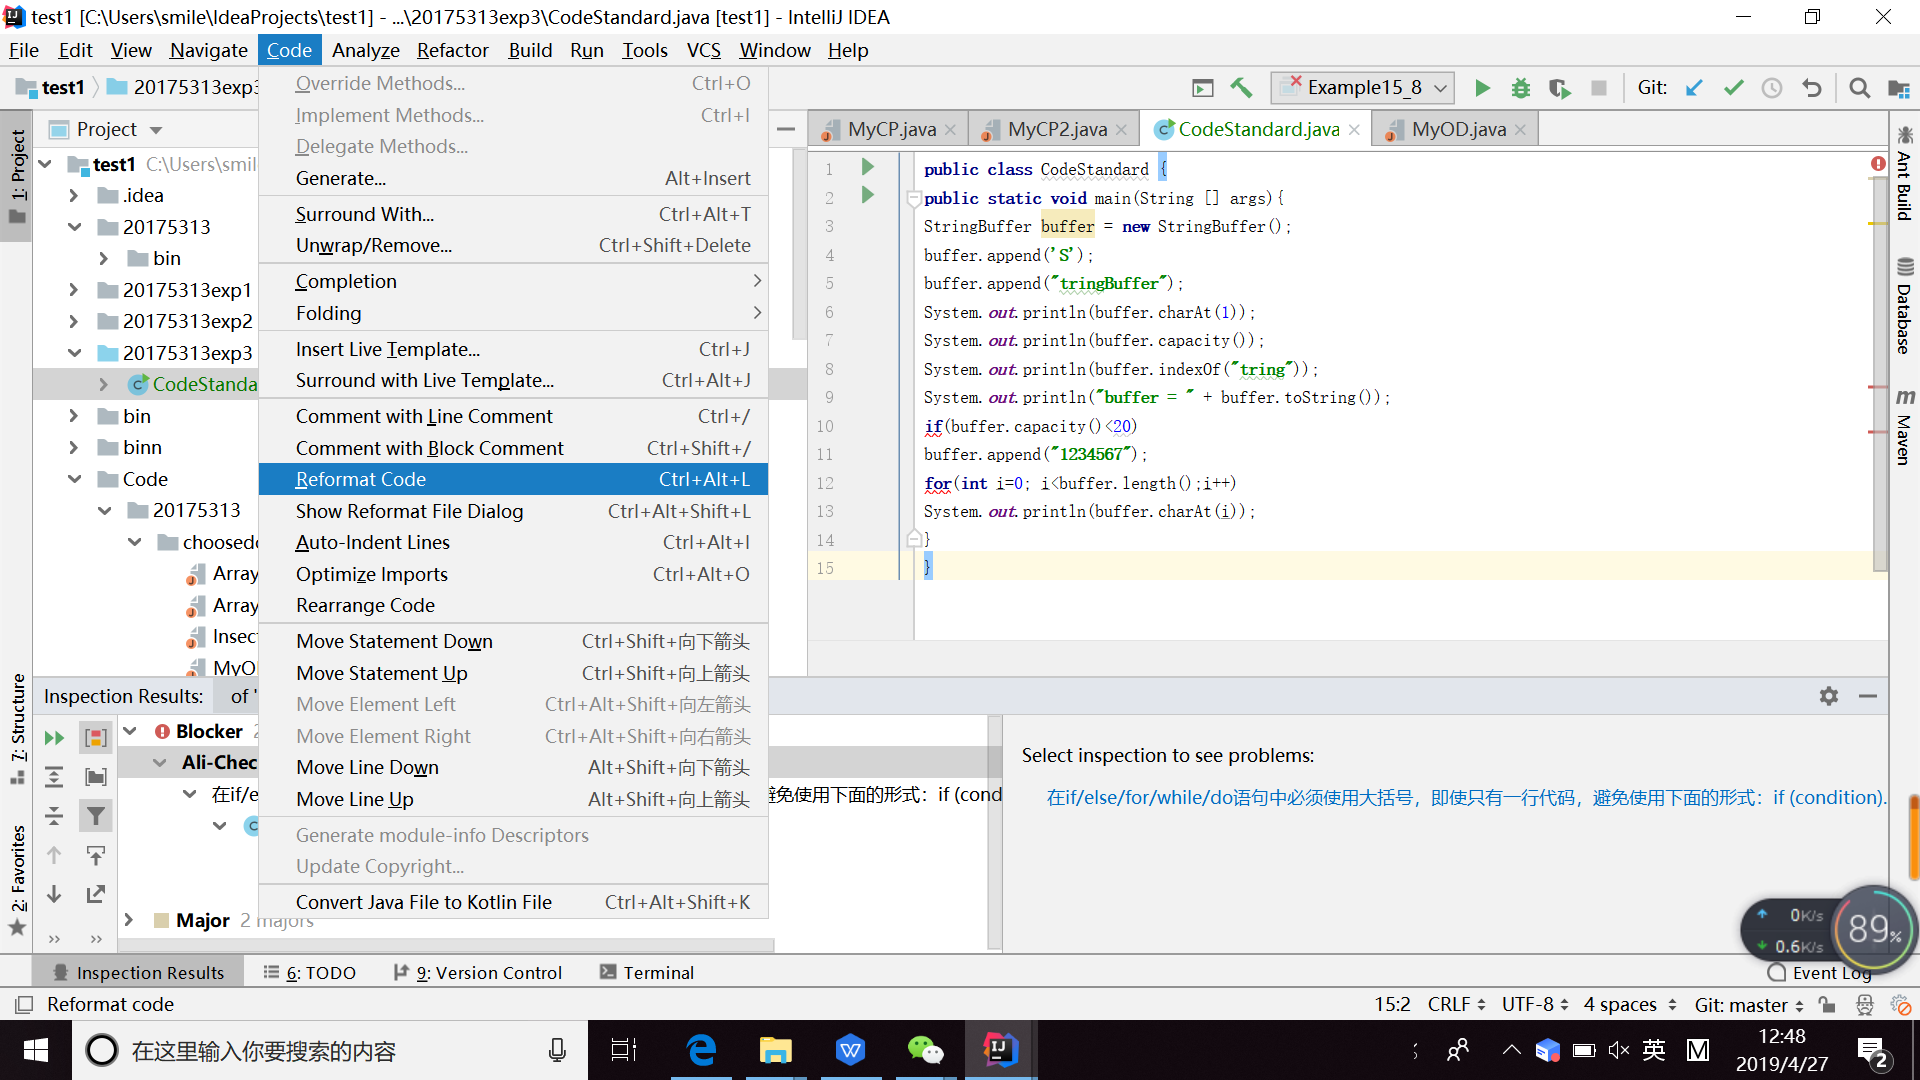Open Project view mode dropdown arrow
1920x1080 pixels.
[155, 130]
